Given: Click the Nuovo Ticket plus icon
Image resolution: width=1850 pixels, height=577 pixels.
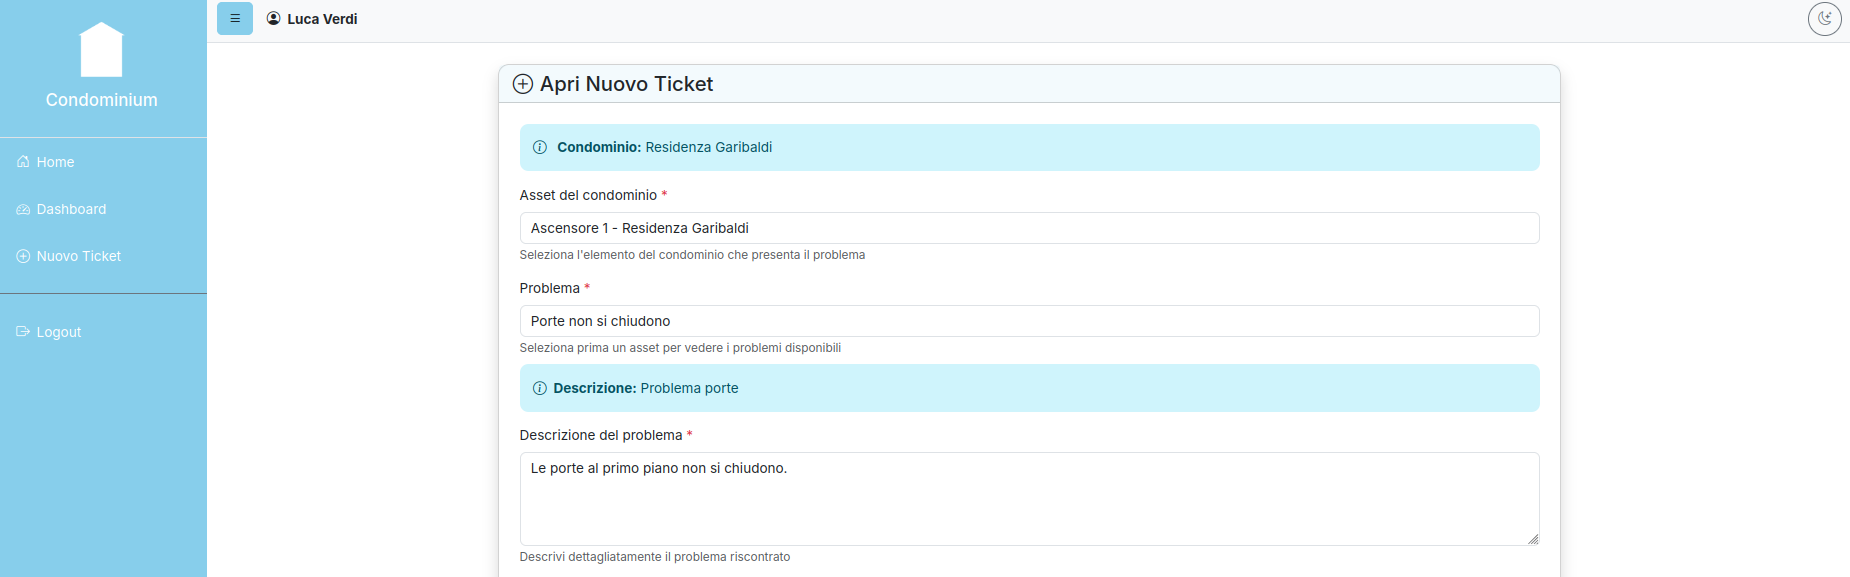Looking at the screenshot, I should [x=23, y=256].
